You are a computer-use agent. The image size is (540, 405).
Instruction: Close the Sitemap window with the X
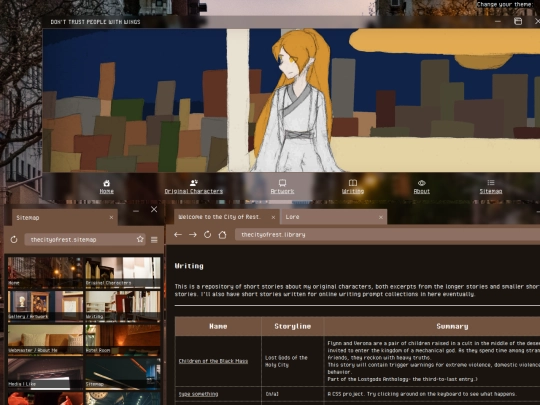click(154, 209)
